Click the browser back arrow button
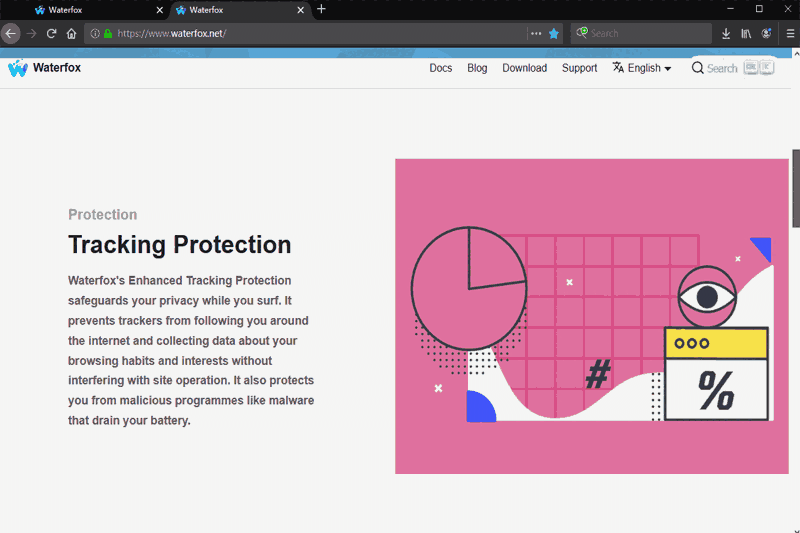 (x=10, y=33)
